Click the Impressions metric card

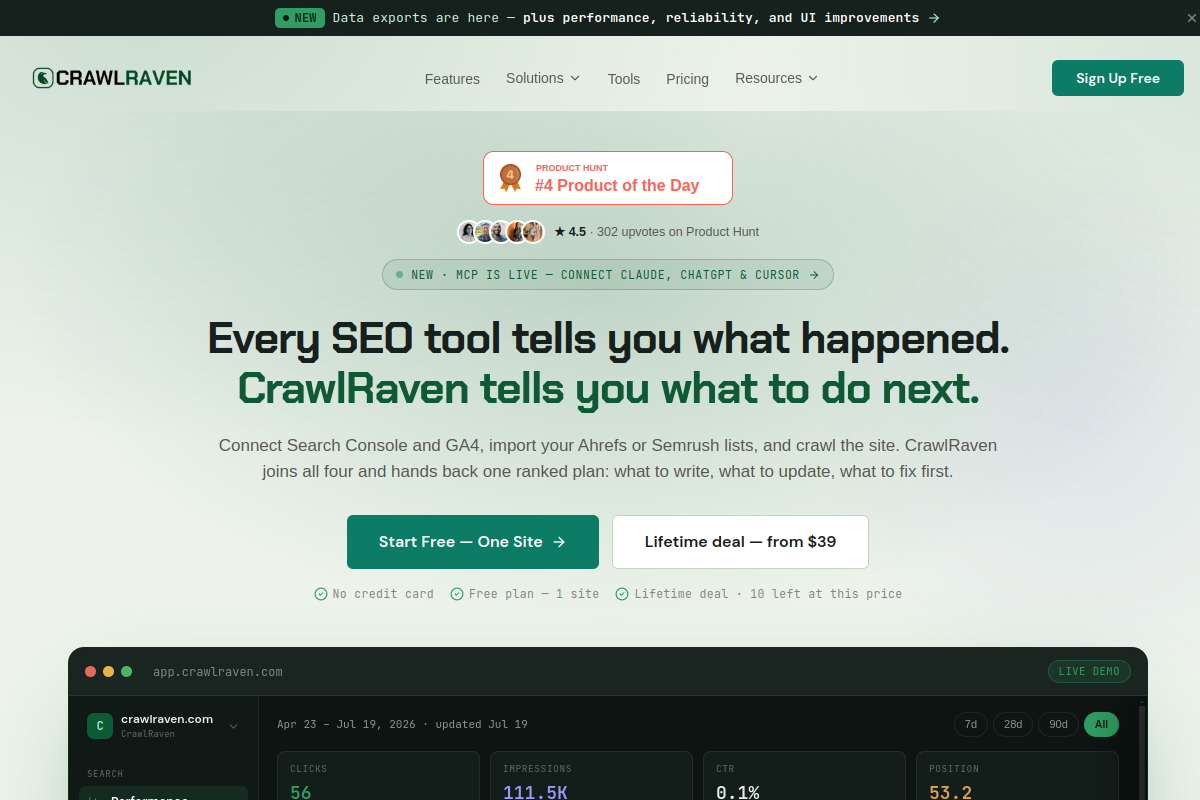click(x=591, y=776)
